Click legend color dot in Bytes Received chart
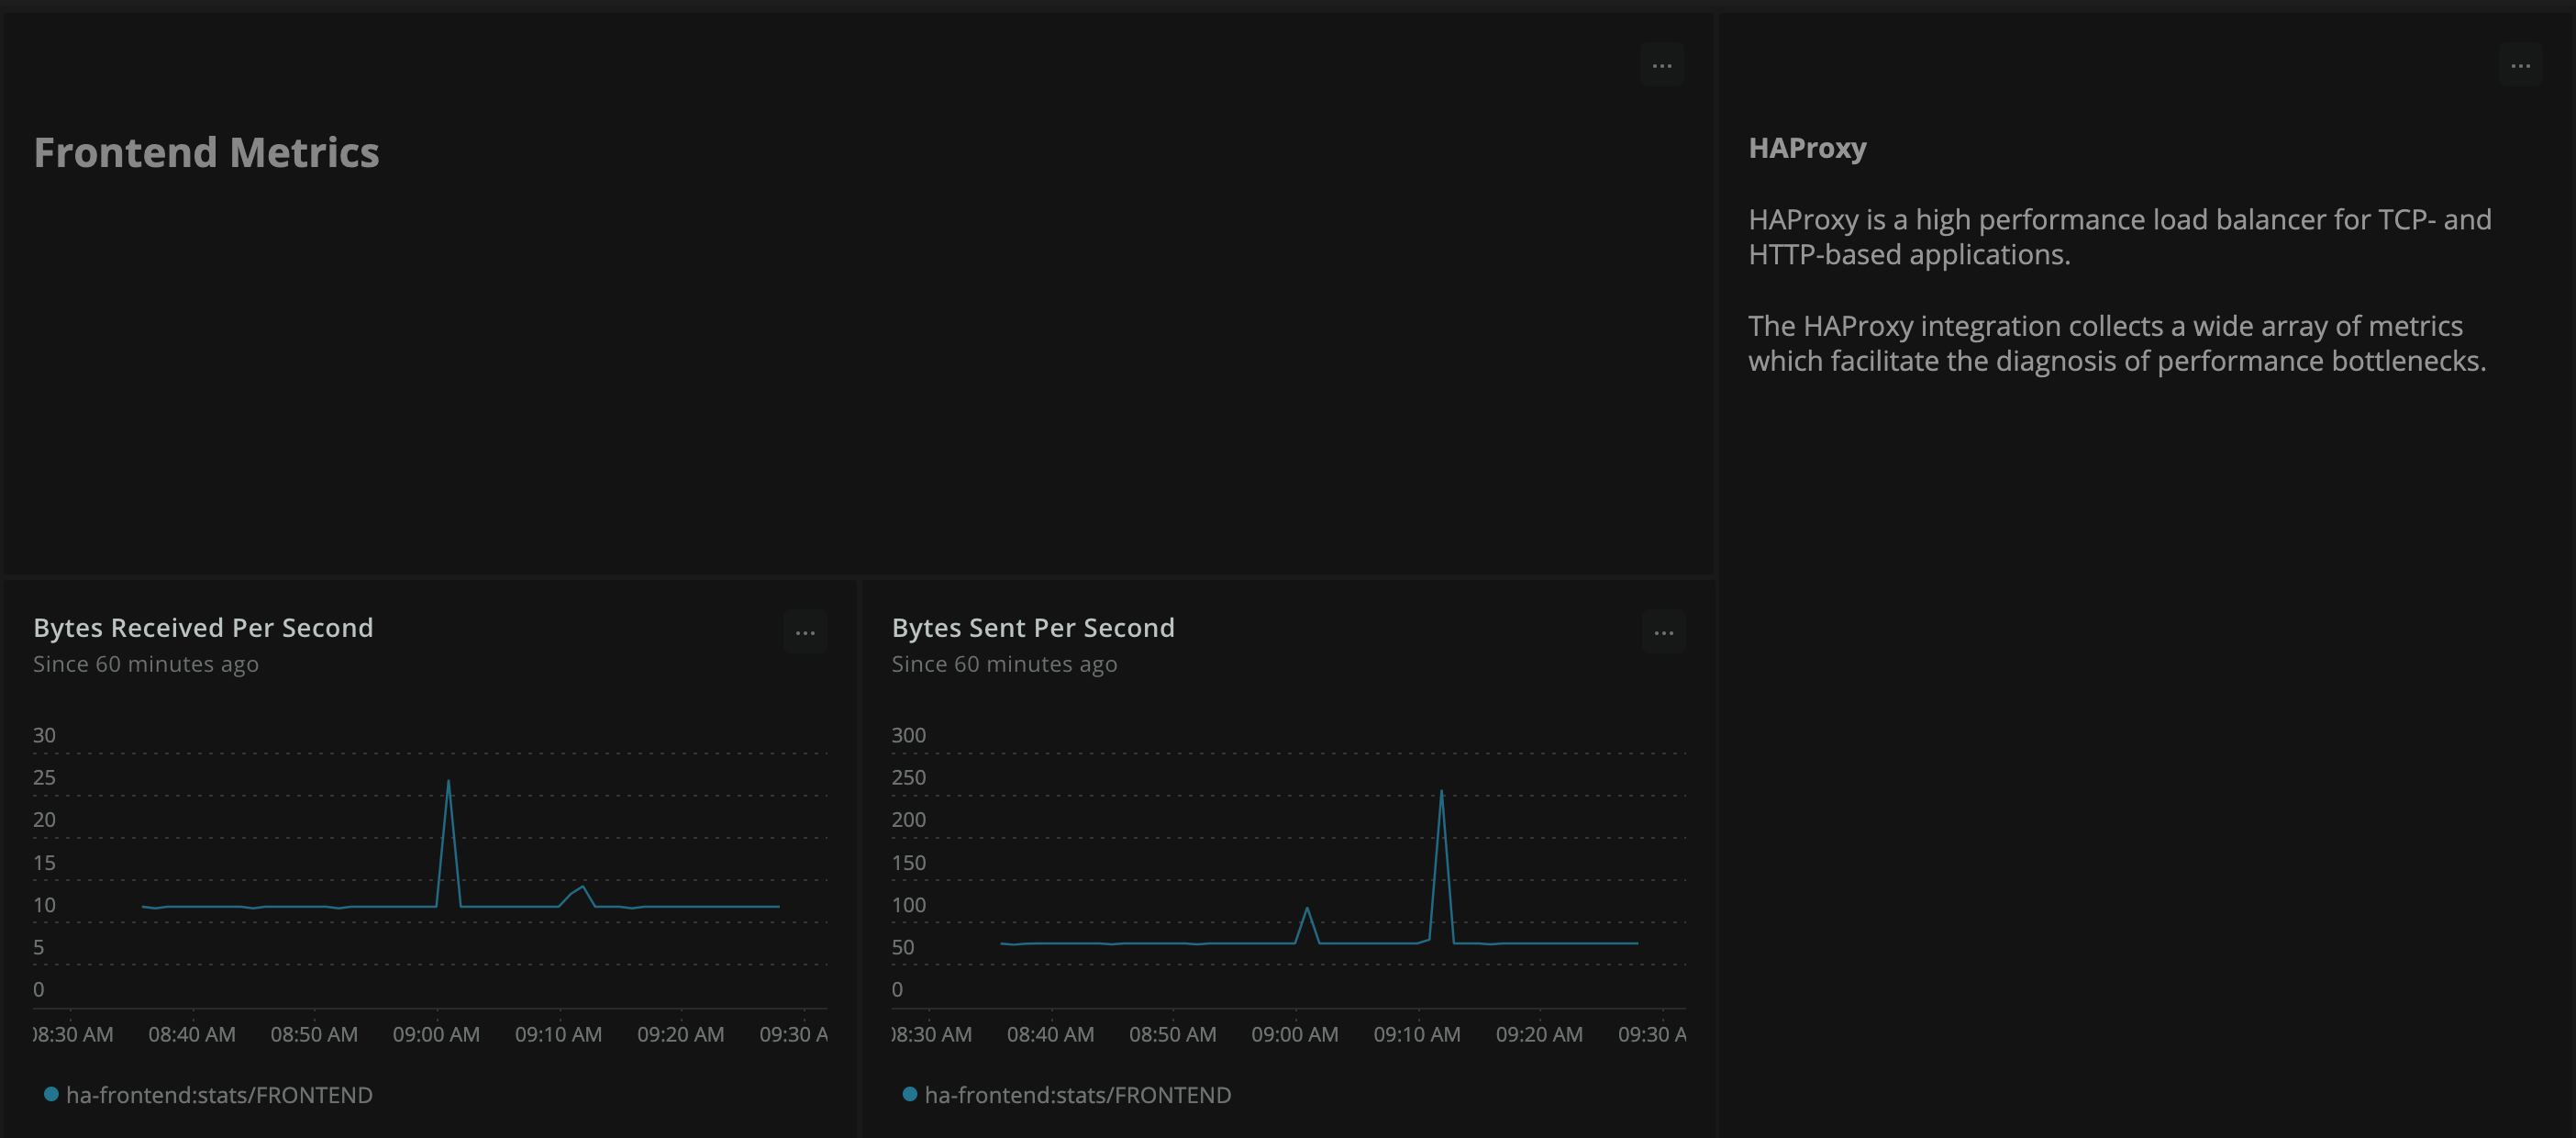 pyautogui.click(x=51, y=1094)
